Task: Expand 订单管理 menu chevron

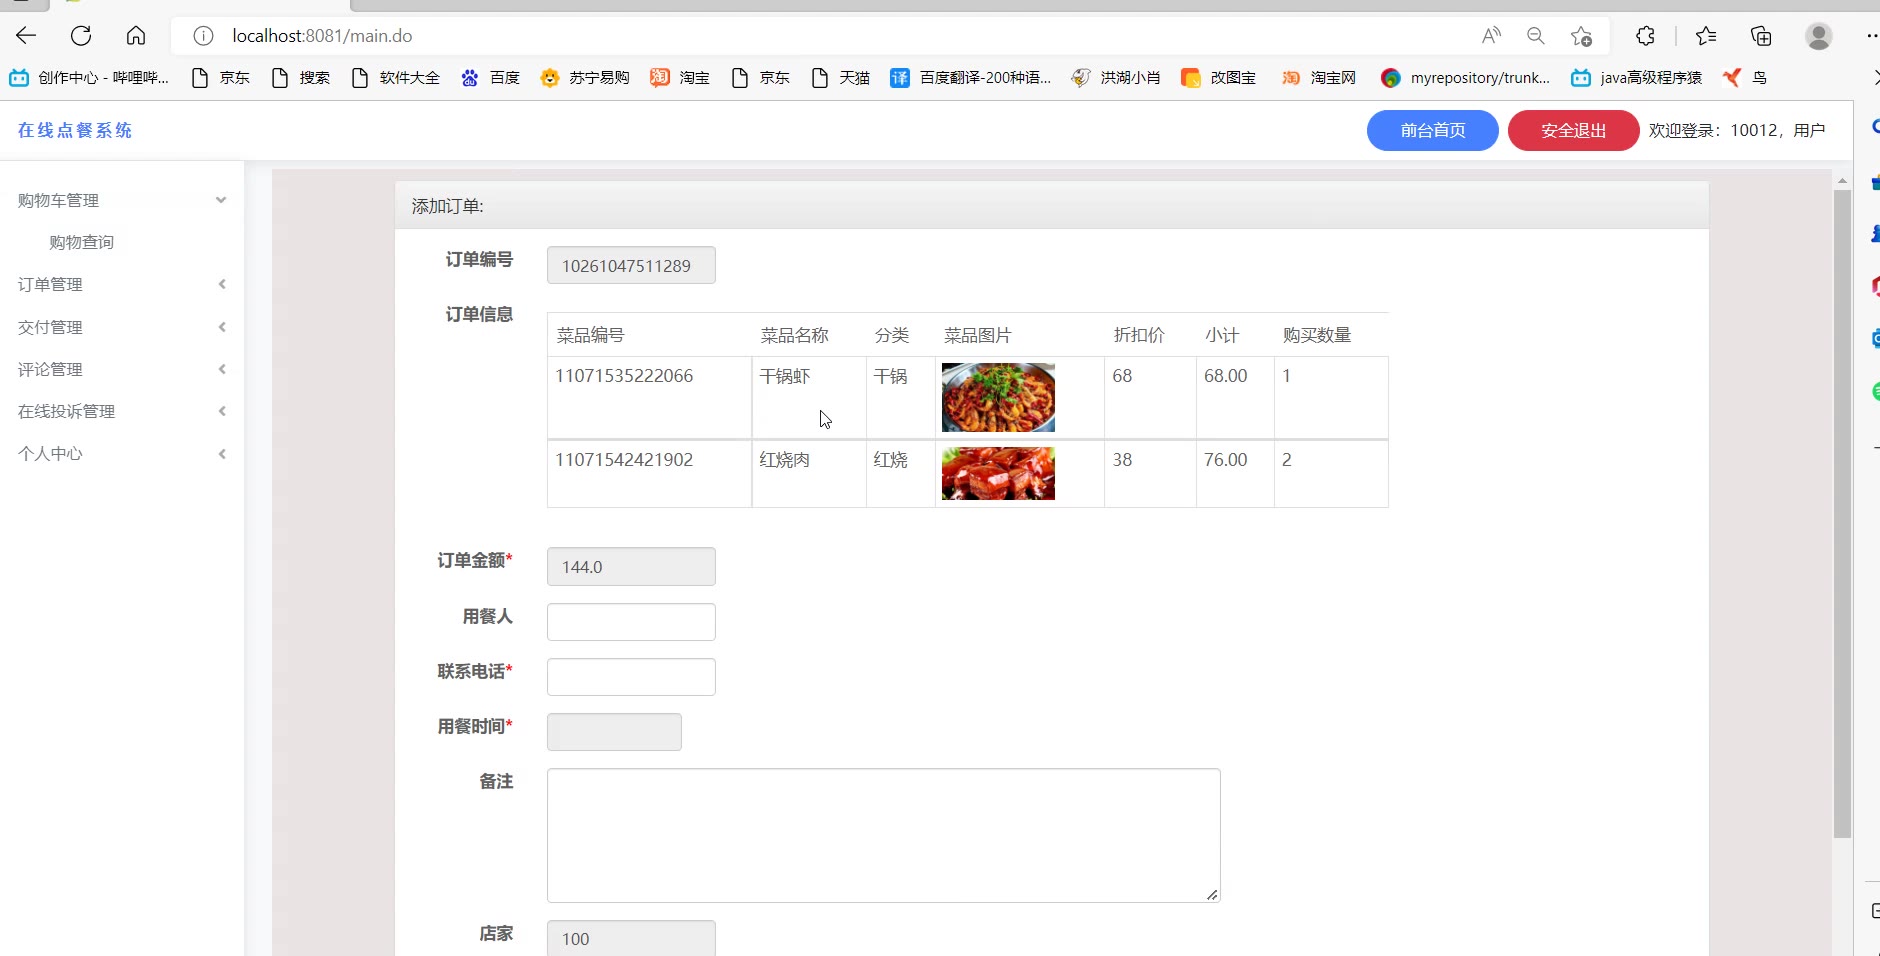Action: tap(222, 284)
